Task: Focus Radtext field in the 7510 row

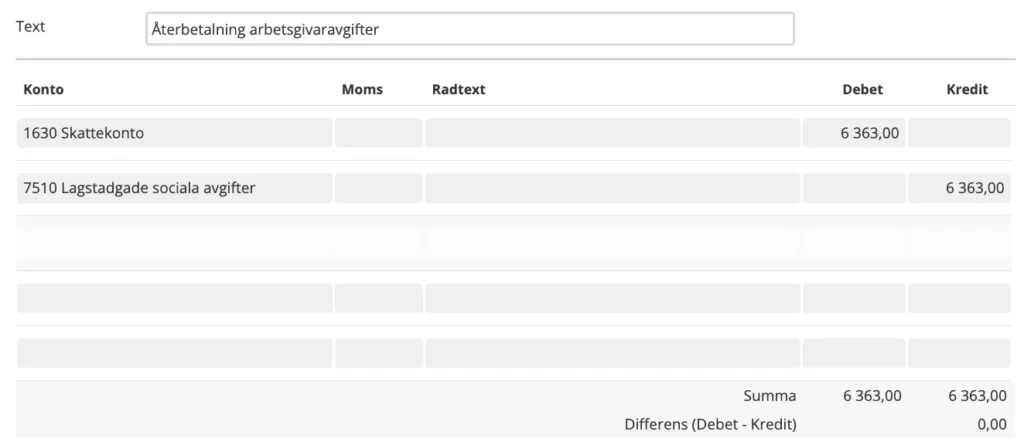Action: pyautogui.click(x=612, y=188)
